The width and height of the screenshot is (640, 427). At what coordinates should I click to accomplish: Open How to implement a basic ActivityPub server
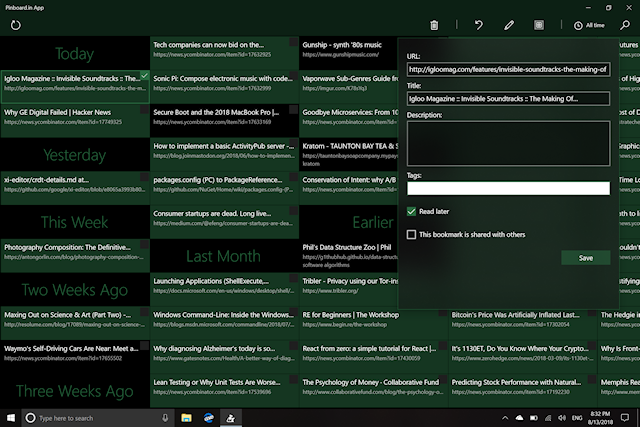224,154
